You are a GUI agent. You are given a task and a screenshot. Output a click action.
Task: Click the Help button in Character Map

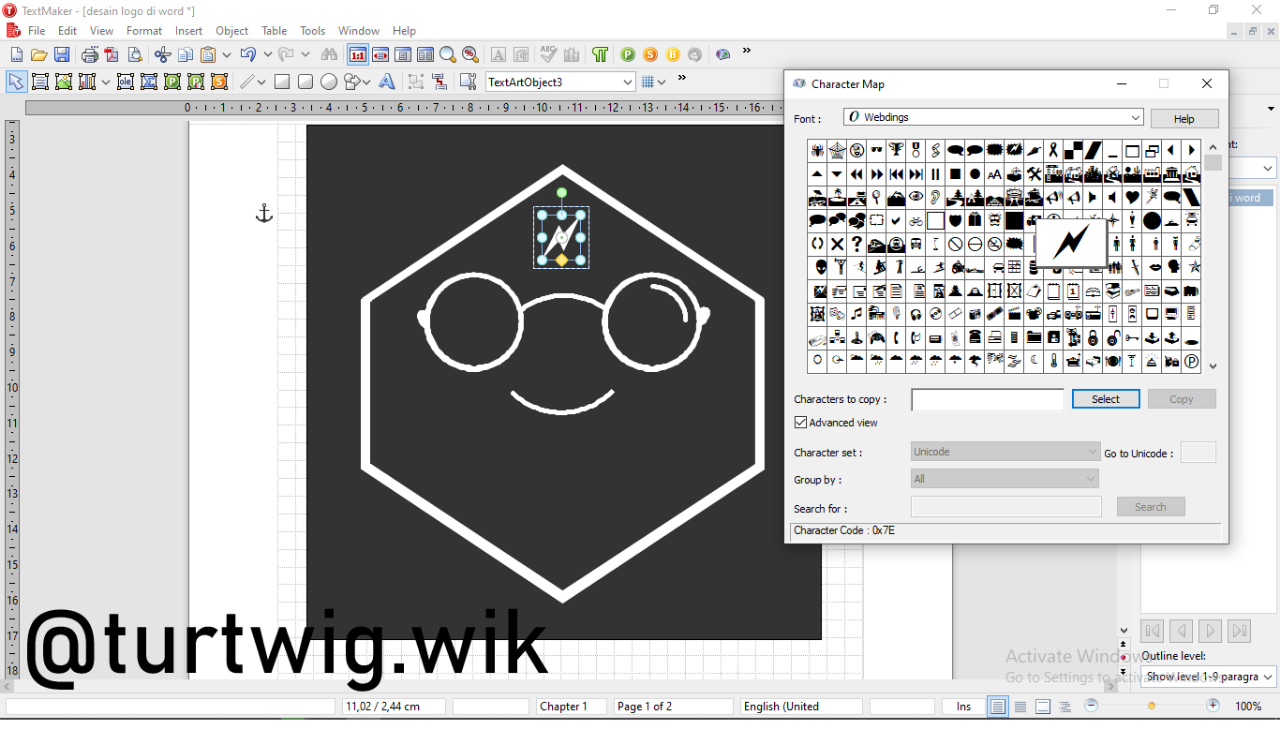[1184, 119]
